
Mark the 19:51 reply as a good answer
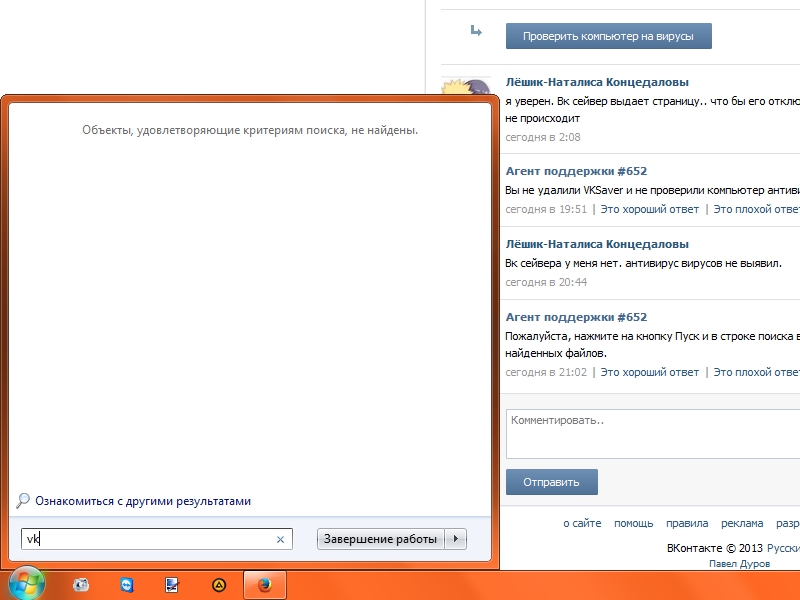click(649, 209)
